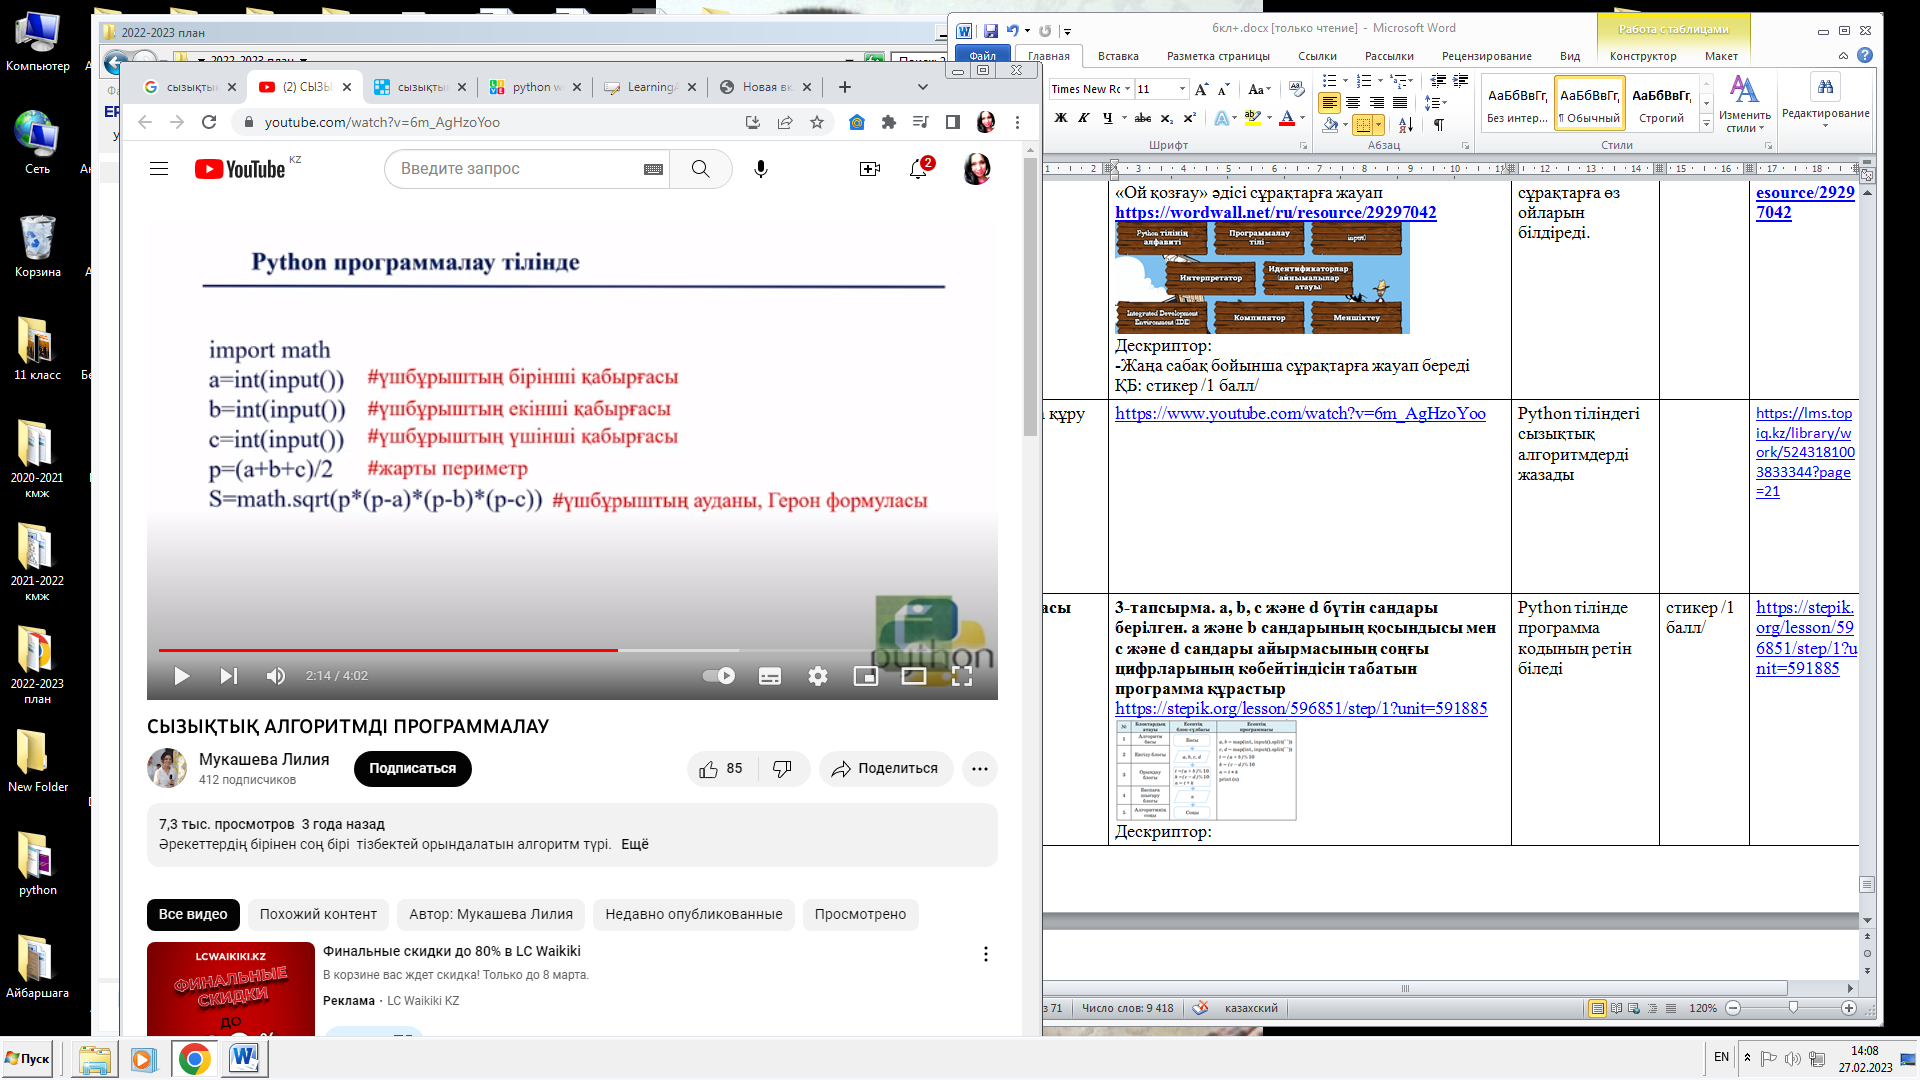Expand Chrome tab search chevron

[923, 87]
